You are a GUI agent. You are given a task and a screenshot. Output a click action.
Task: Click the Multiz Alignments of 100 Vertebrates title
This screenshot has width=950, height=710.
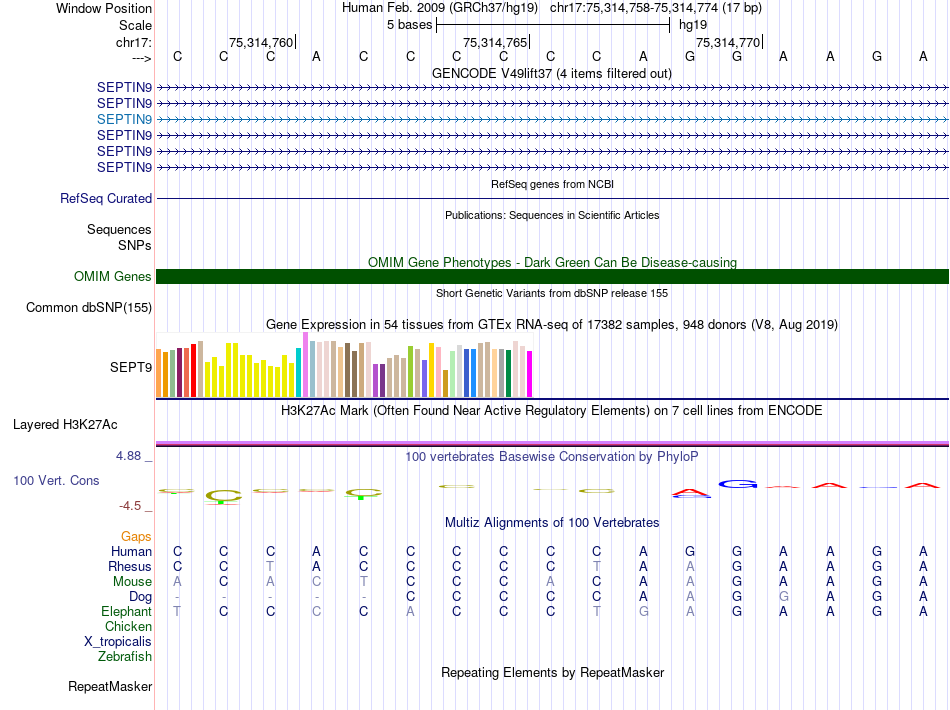552,523
